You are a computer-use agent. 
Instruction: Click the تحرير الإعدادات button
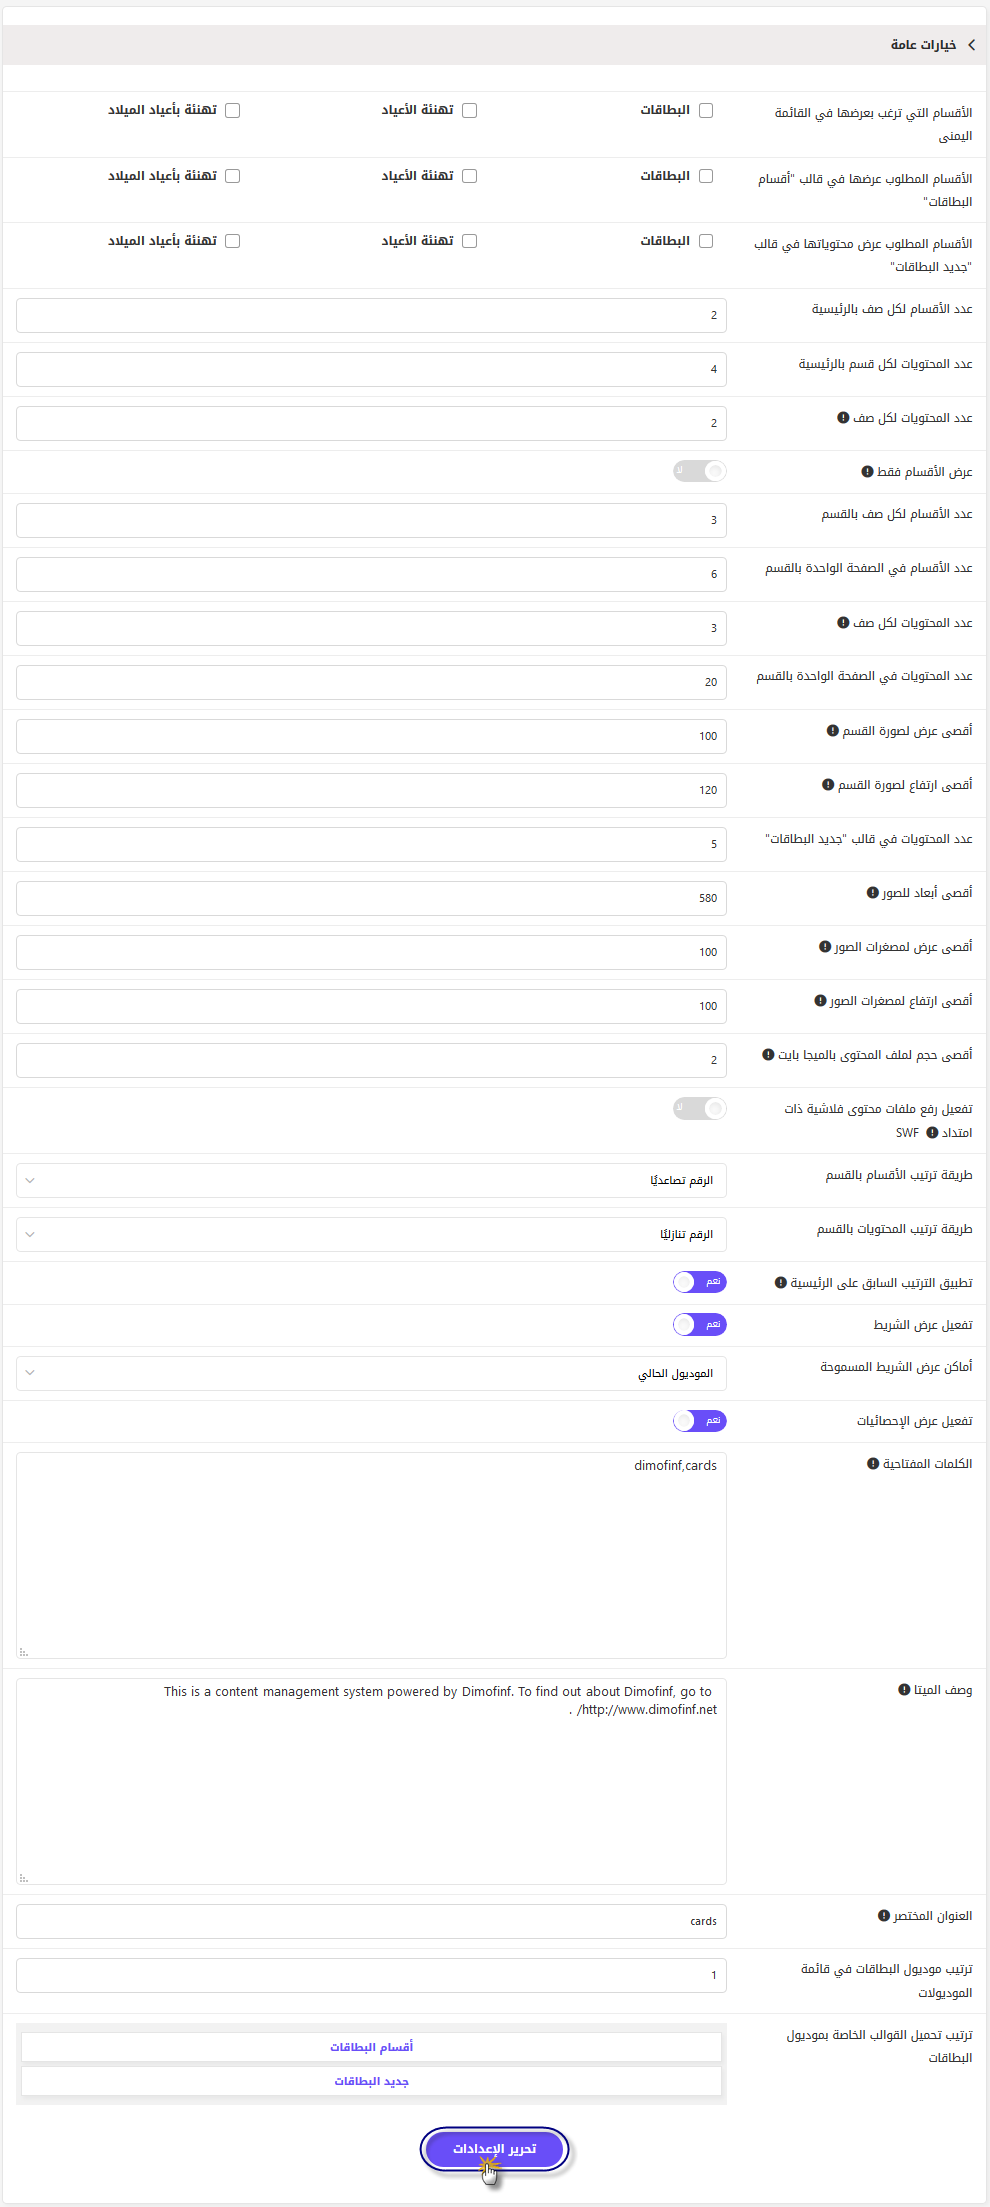[x=494, y=2149]
